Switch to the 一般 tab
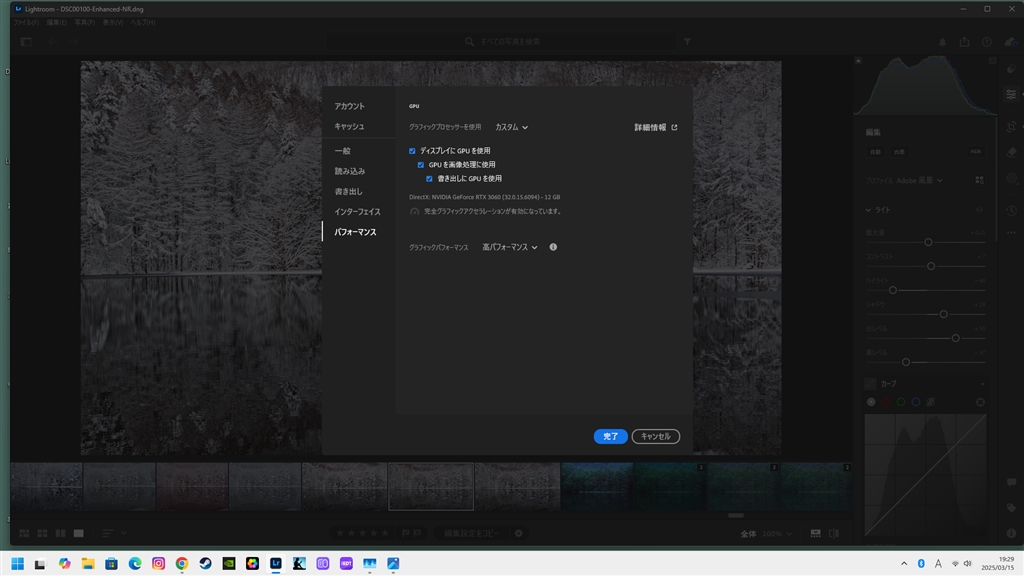 (342, 151)
